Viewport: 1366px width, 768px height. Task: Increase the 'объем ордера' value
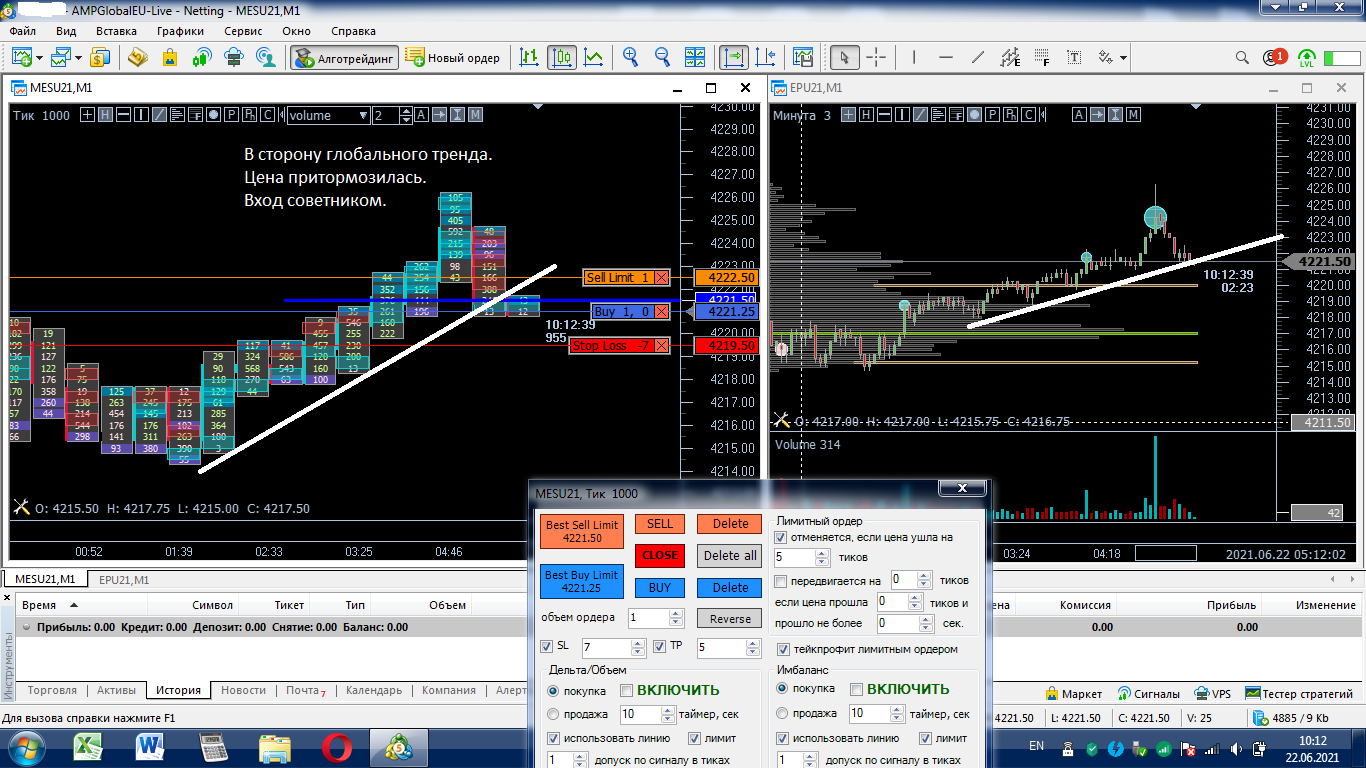pyautogui.click(x=675, y=614)
